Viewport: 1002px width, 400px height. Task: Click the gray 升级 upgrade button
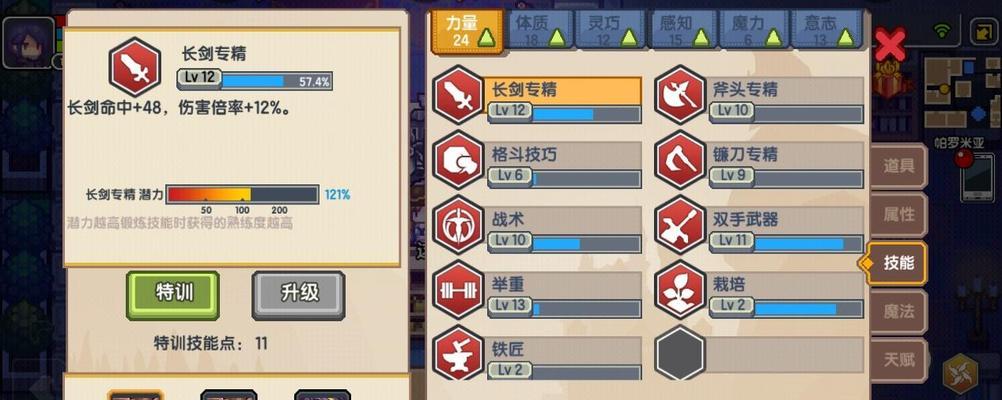(298, 295)
